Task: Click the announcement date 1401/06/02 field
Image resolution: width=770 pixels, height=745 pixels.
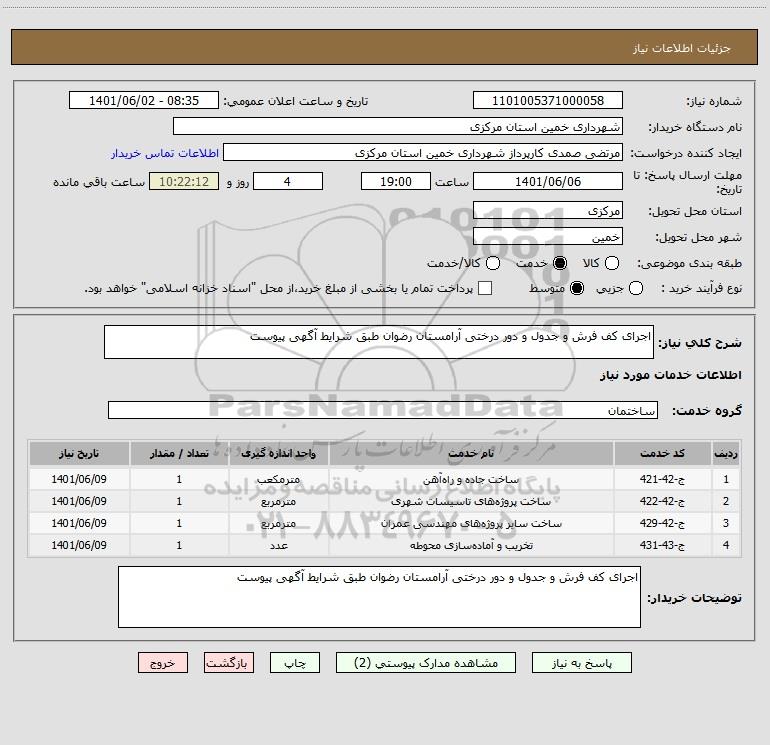Action: coord(144,101)
